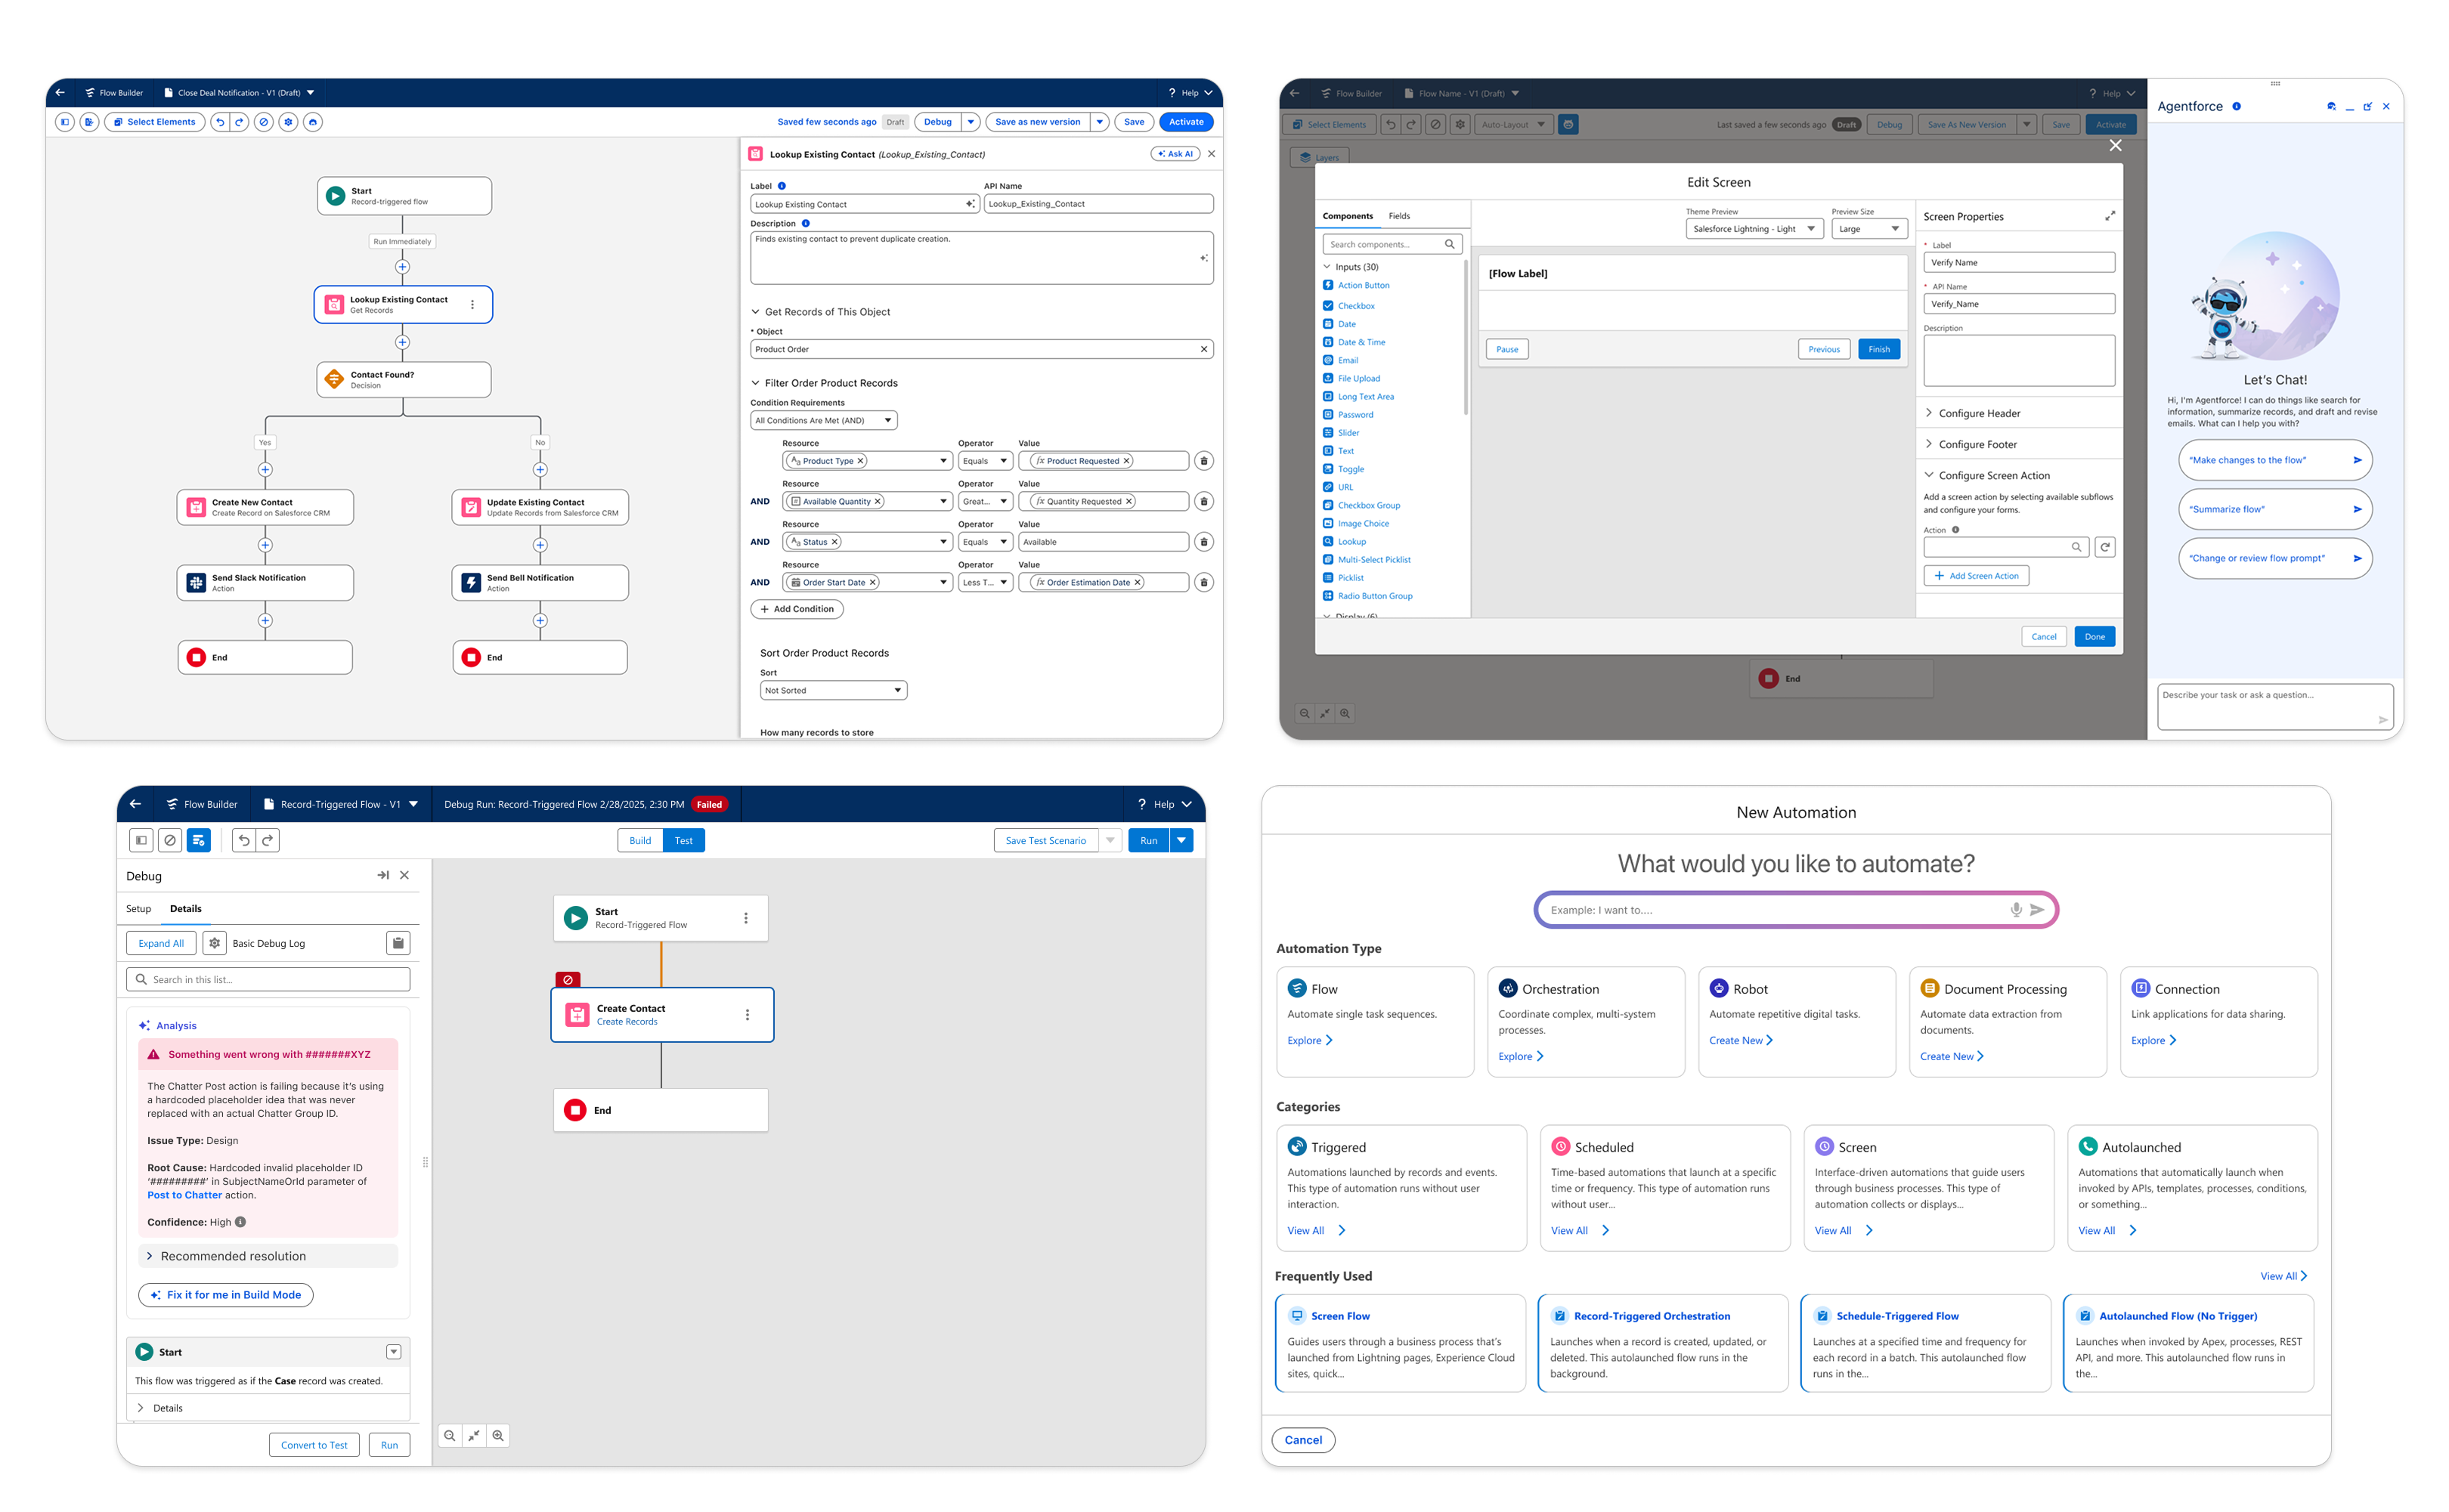Open the Condition Requirements dropdown
This screenshot has height=1512, width=2449.
(x=824, y=420)
